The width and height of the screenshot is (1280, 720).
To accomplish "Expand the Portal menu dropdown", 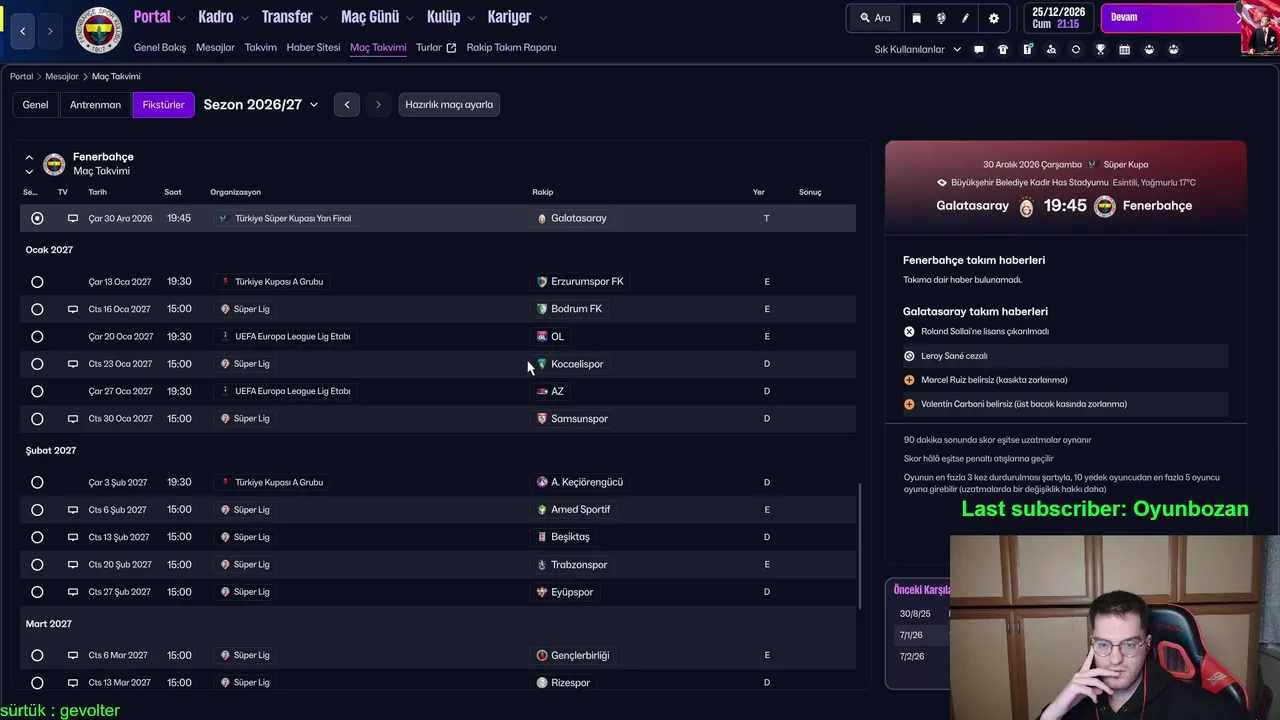I will pos(181,18).
